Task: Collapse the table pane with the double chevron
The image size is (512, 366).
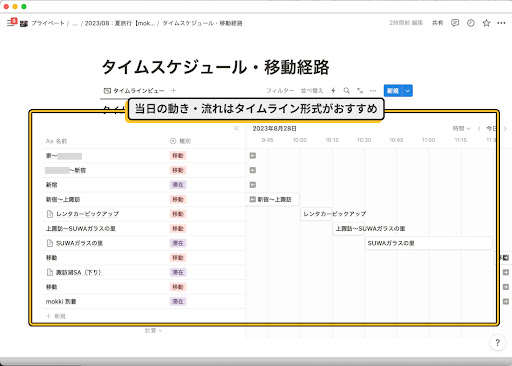Action: pos(236,128)
